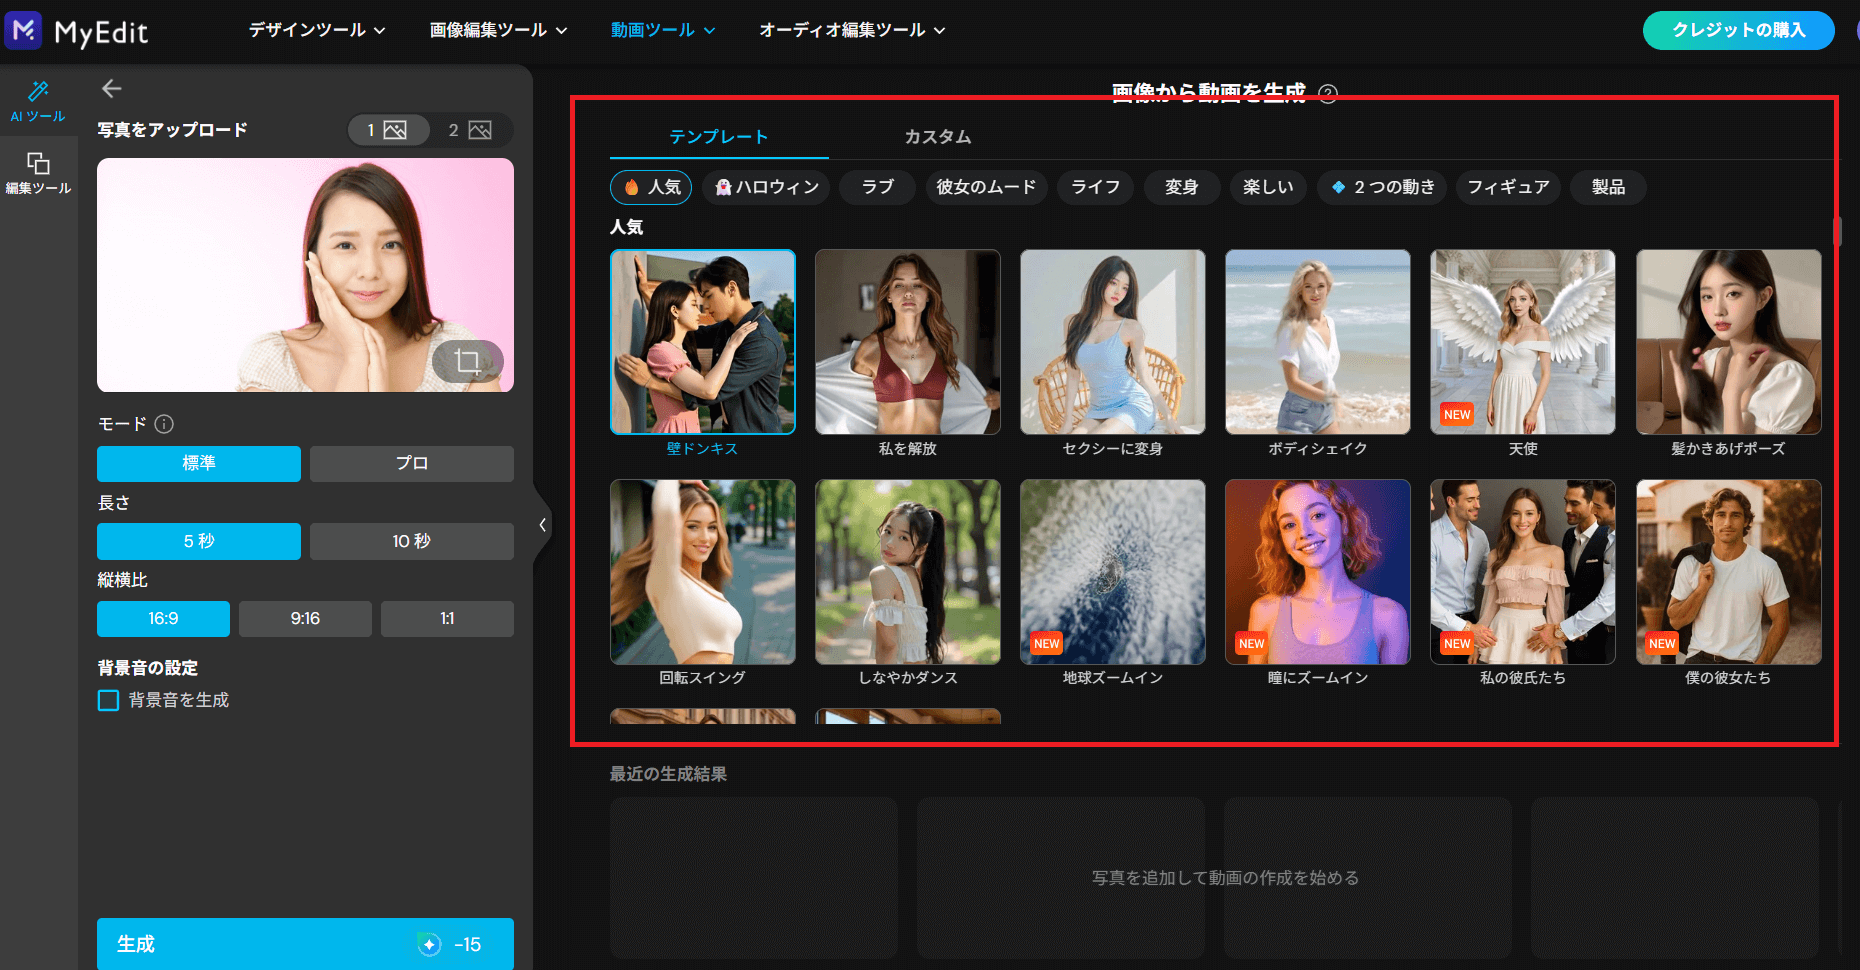Viewport: 1860px width, 970px height.
Task: Select プロ mode option
Action: pyautogui.click(x=411, y=463)
